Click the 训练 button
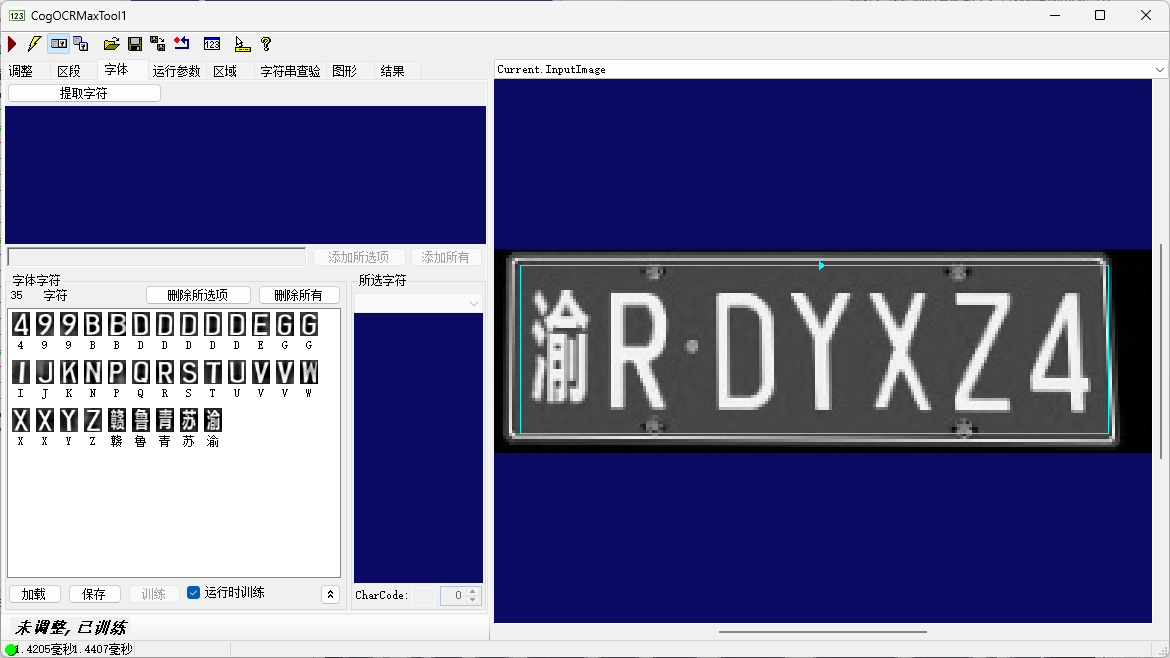The height and width of the screenshot is (658, 1170). (154, 594)
